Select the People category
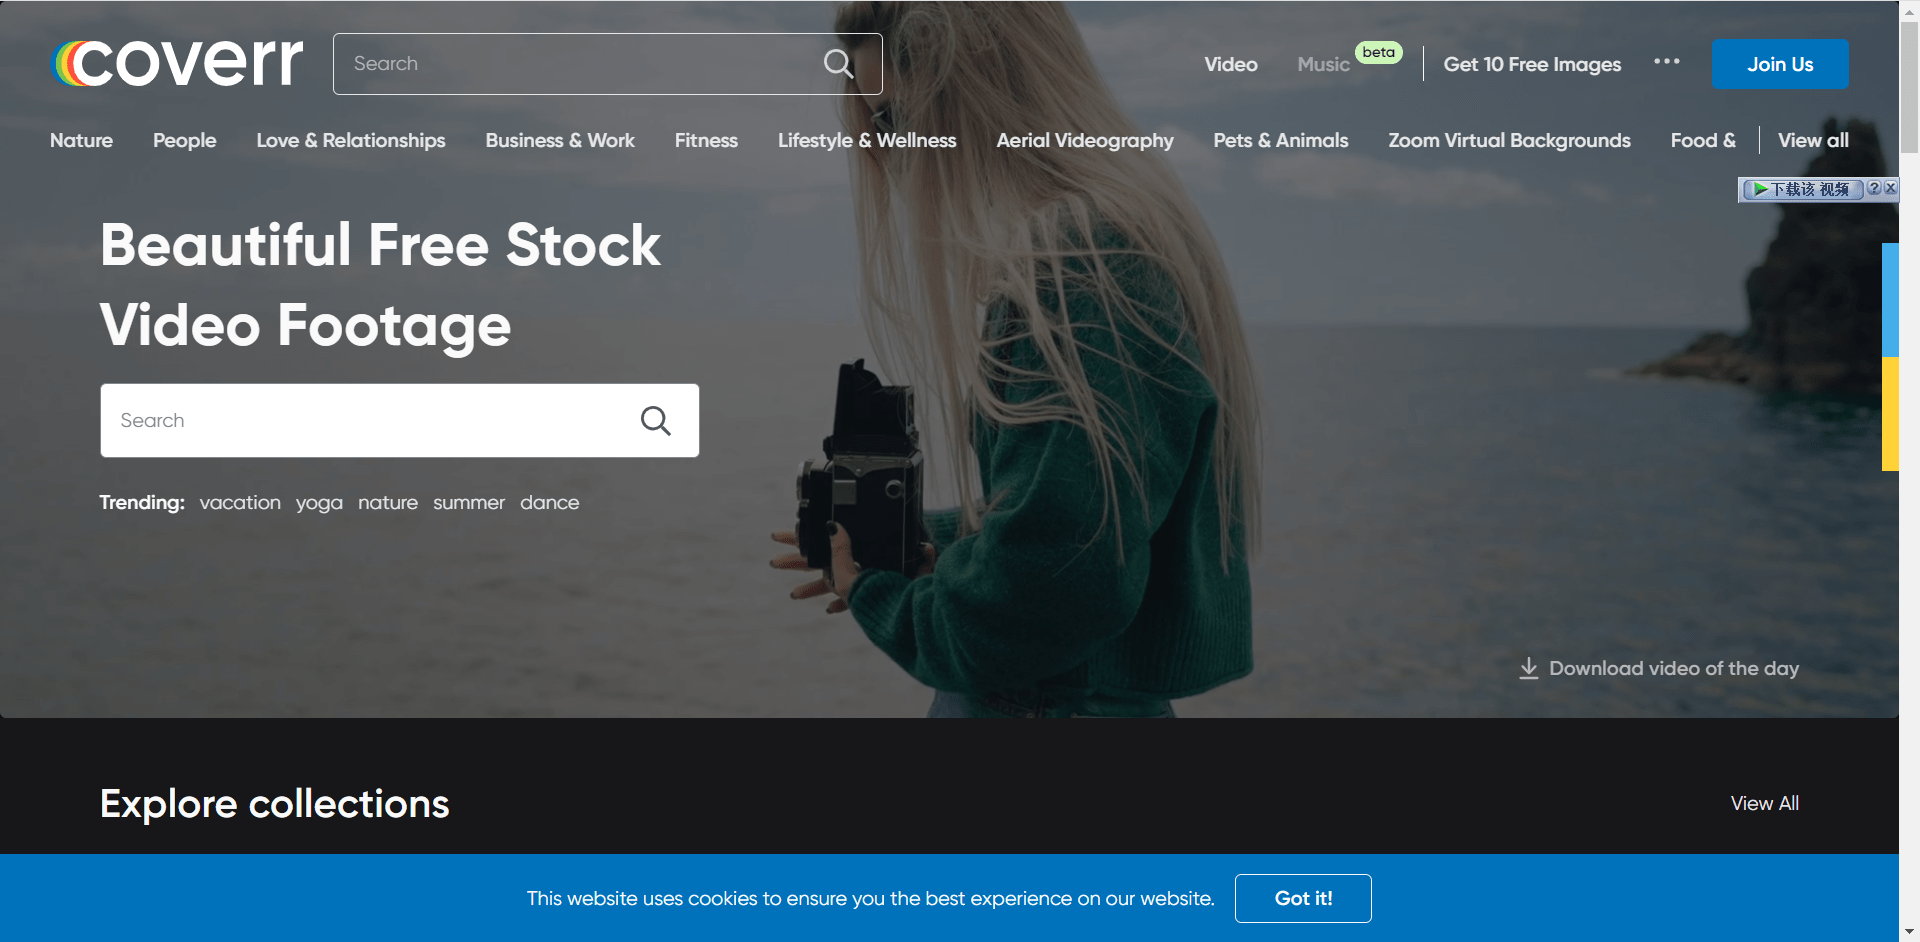The width and height of the screenshot is (1920, 942). (184, 140)
